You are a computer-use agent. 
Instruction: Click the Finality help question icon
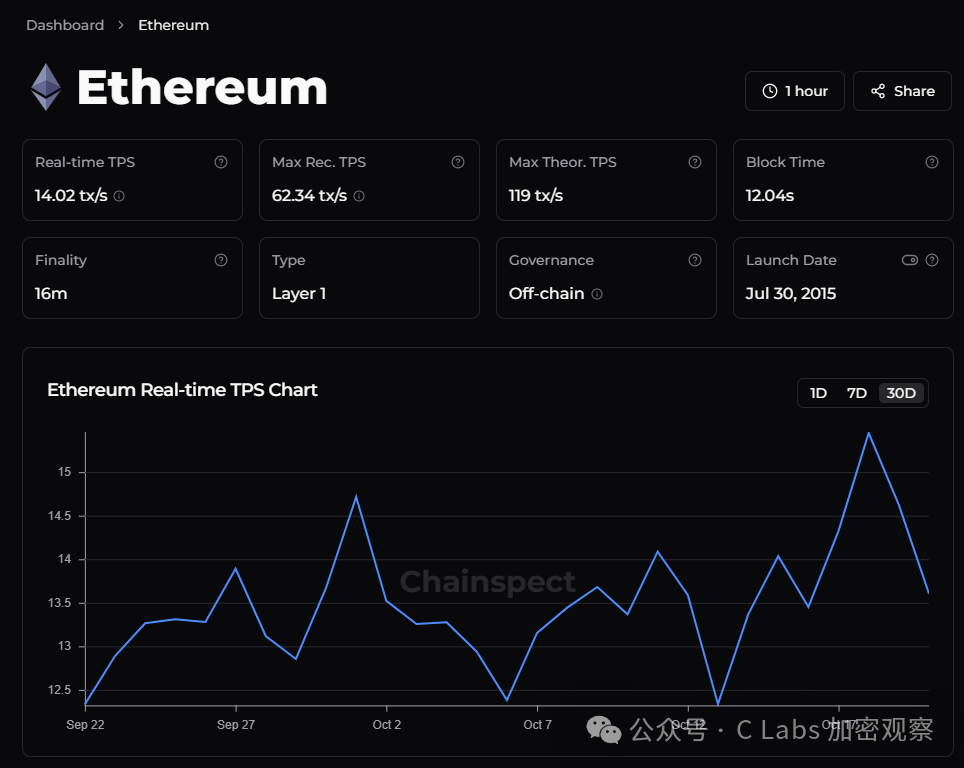pyautogui.click(x=221, y=260)
